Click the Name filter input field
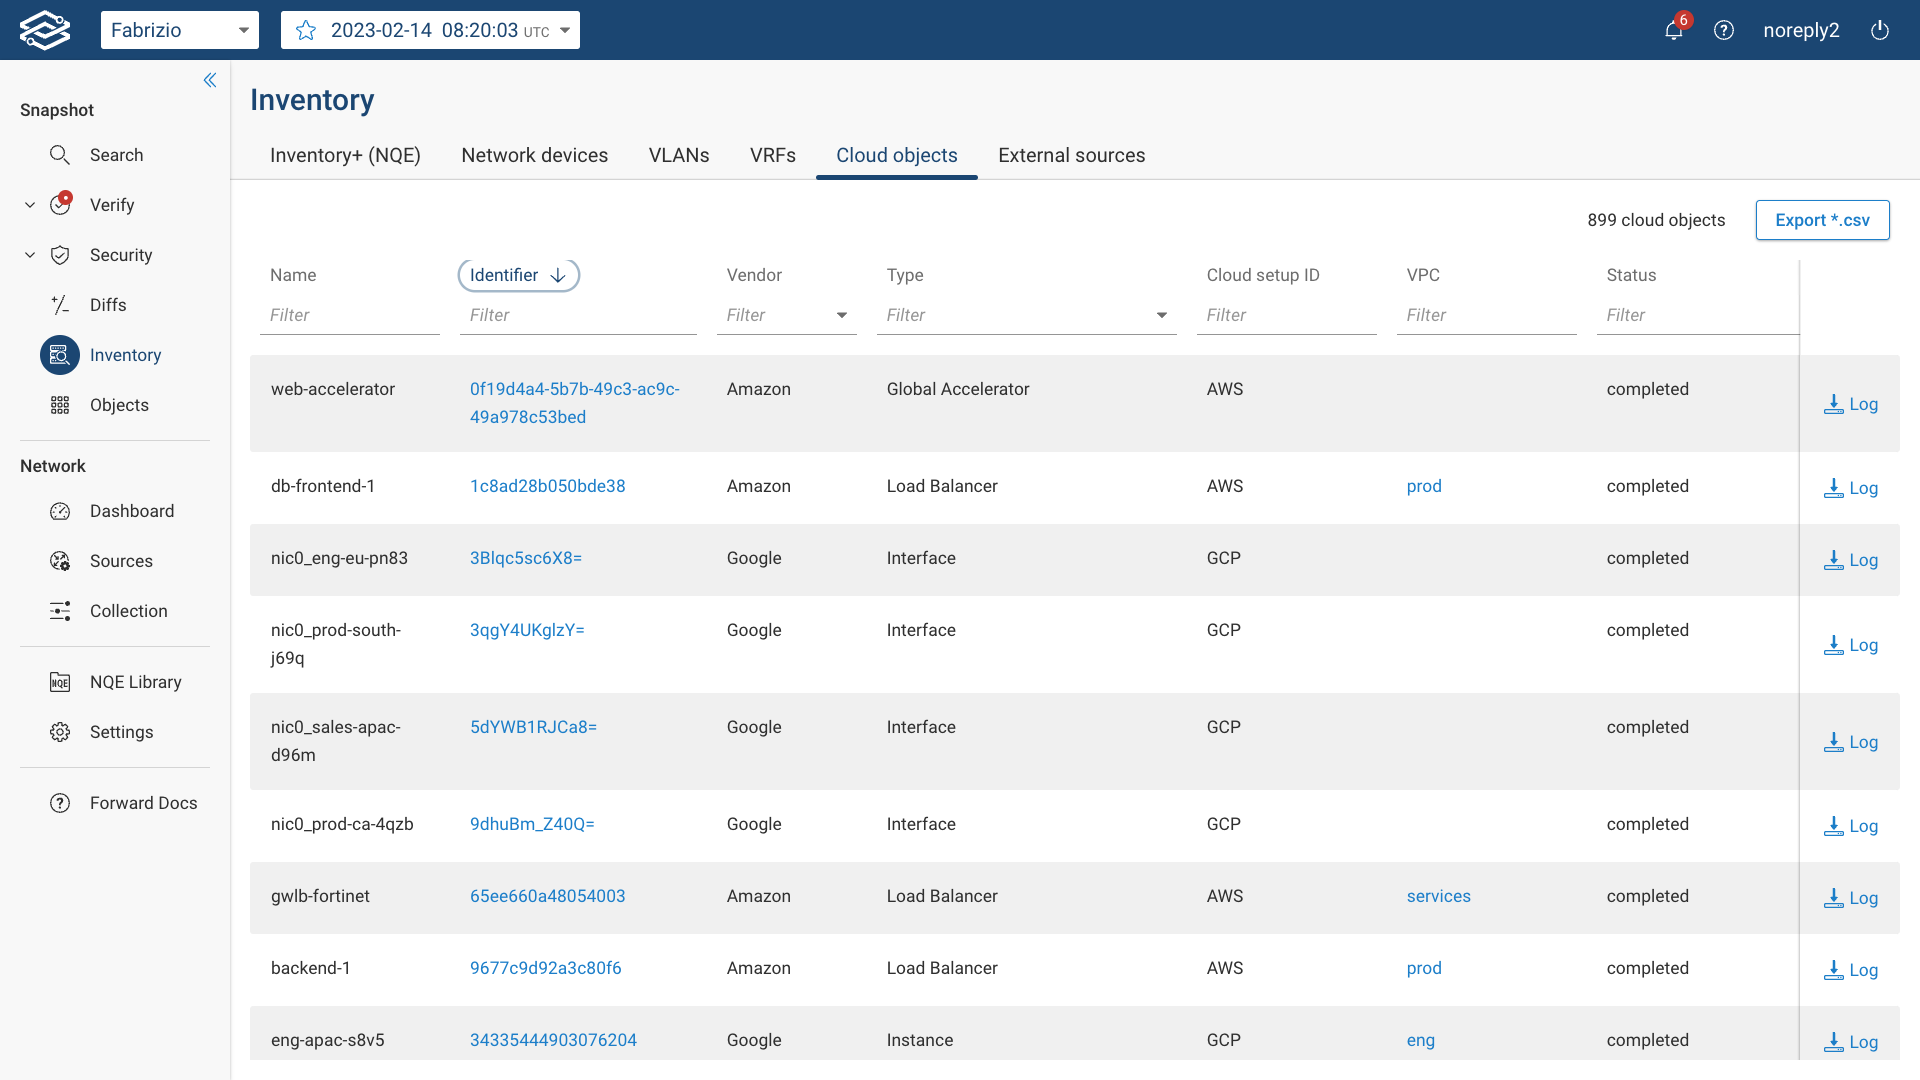1920x1080 pixels. [x=349, y=315]
